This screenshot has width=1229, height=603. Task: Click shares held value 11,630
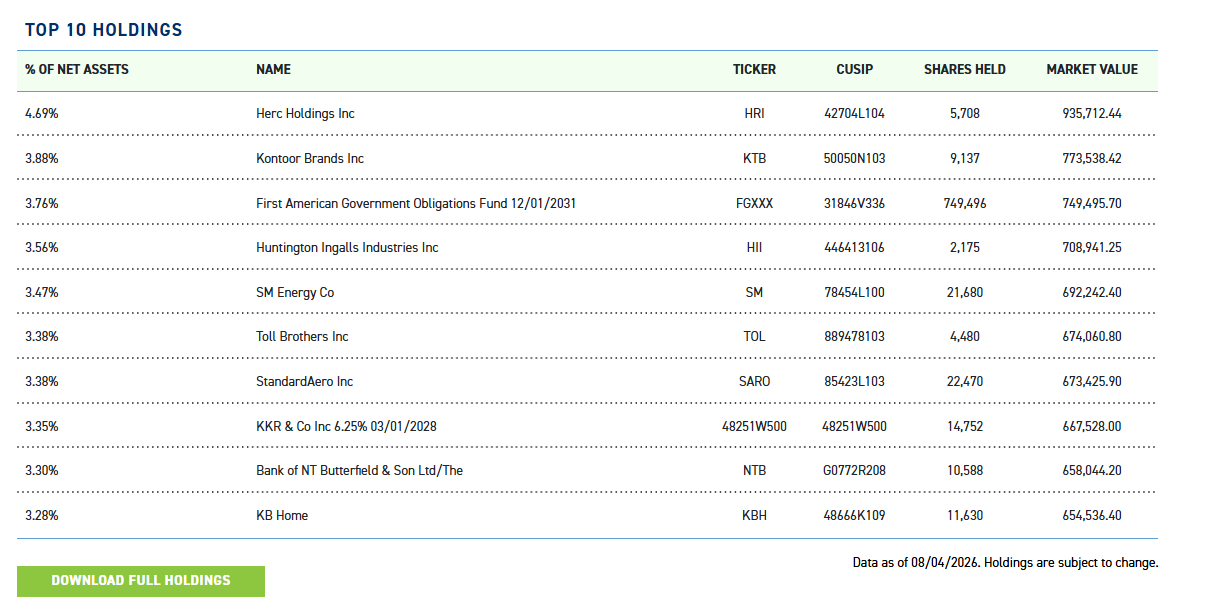(965, 516)
